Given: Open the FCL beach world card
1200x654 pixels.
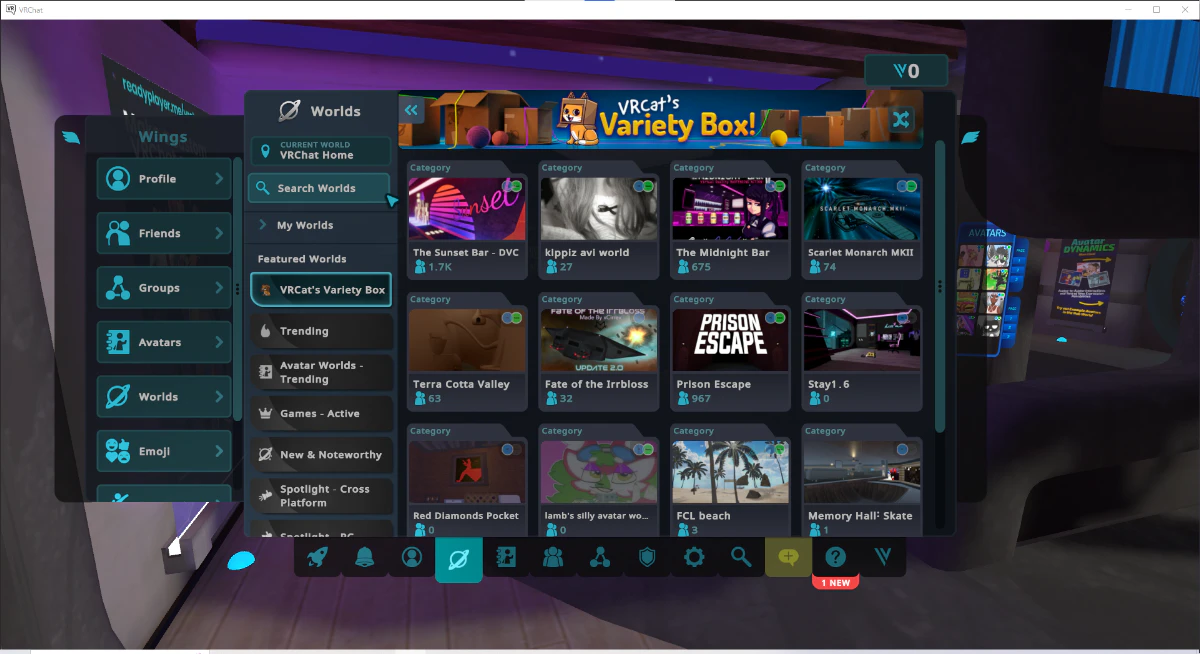Looking at the screenshot, I should [x=730, y=480].
